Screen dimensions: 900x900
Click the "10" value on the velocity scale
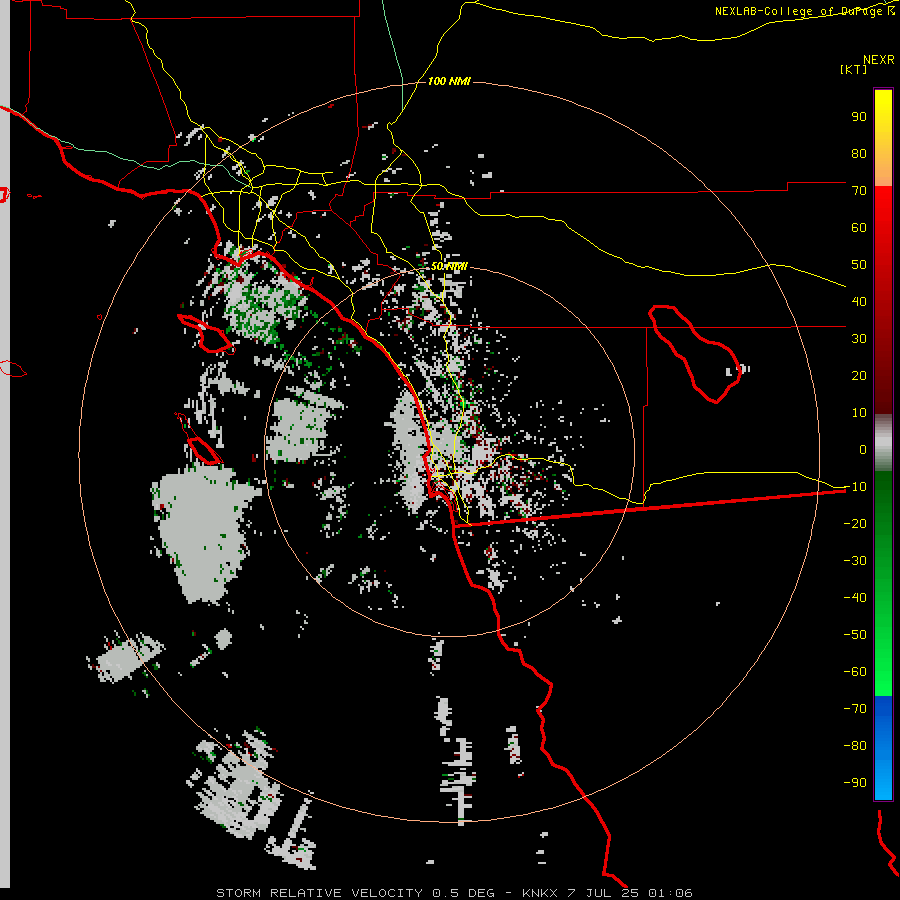coord(859,413)
